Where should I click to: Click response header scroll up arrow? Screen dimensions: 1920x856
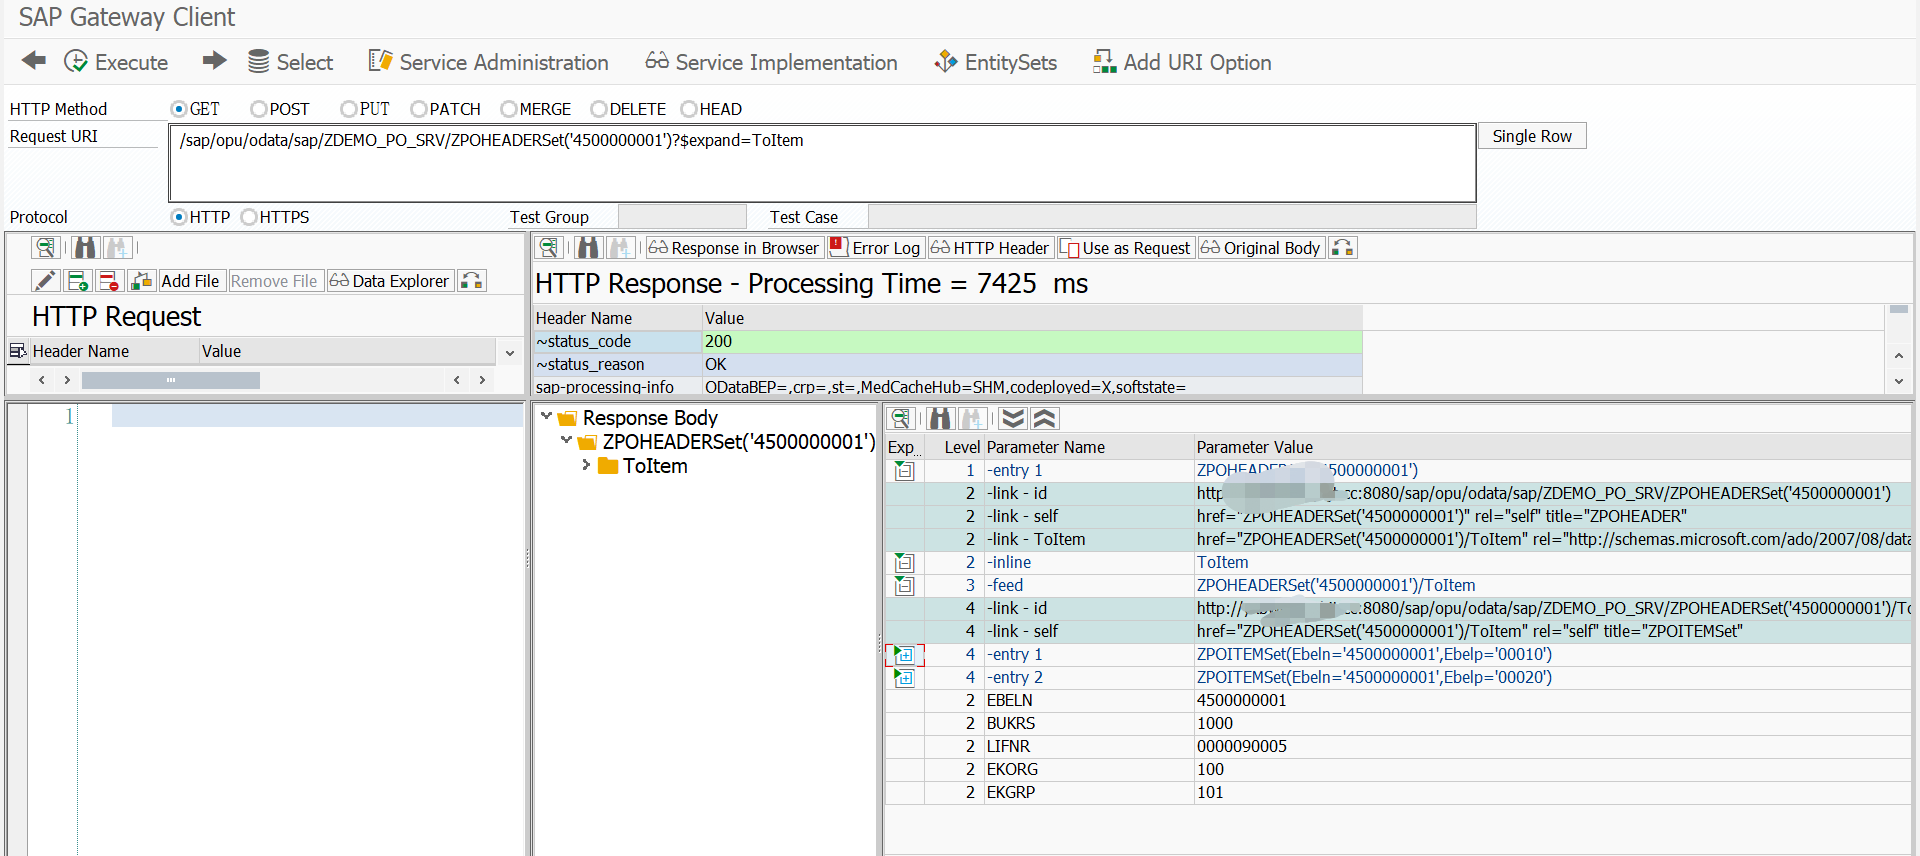tap(1899, 356)
